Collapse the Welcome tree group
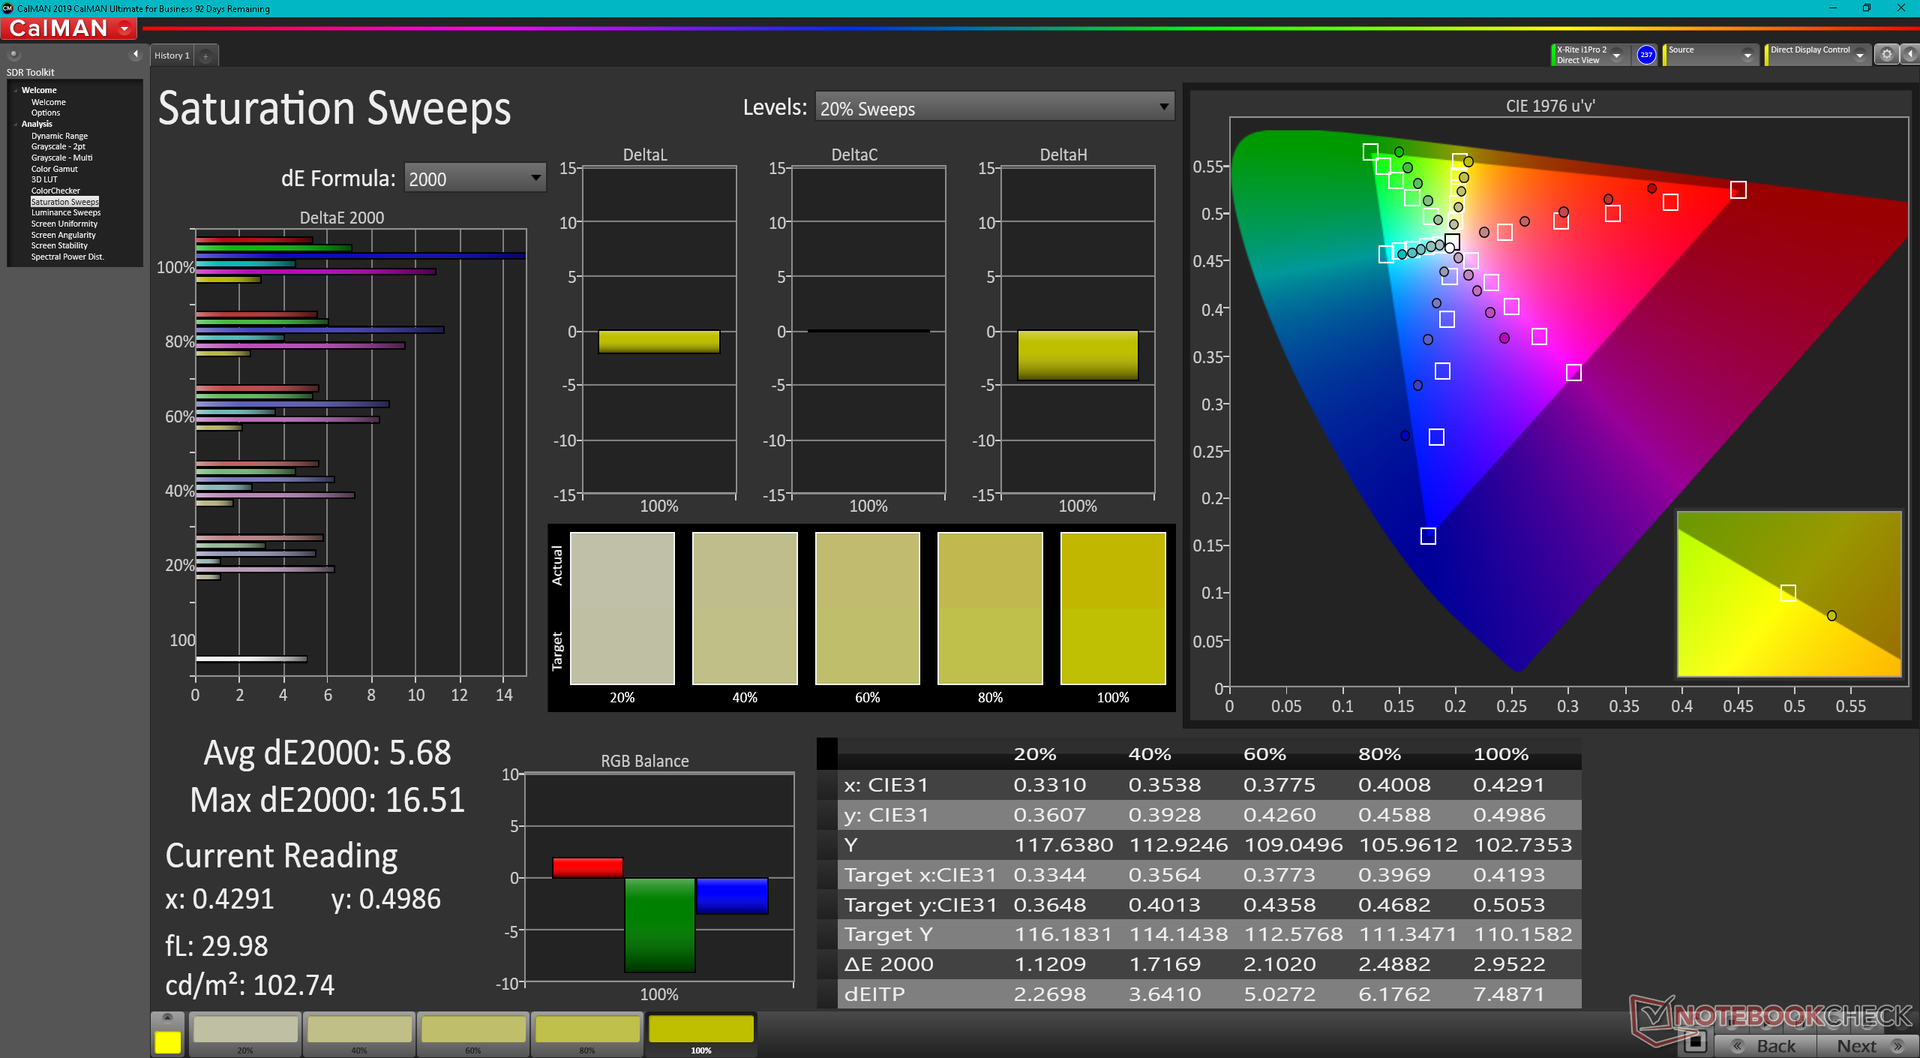 pos(16,90)
